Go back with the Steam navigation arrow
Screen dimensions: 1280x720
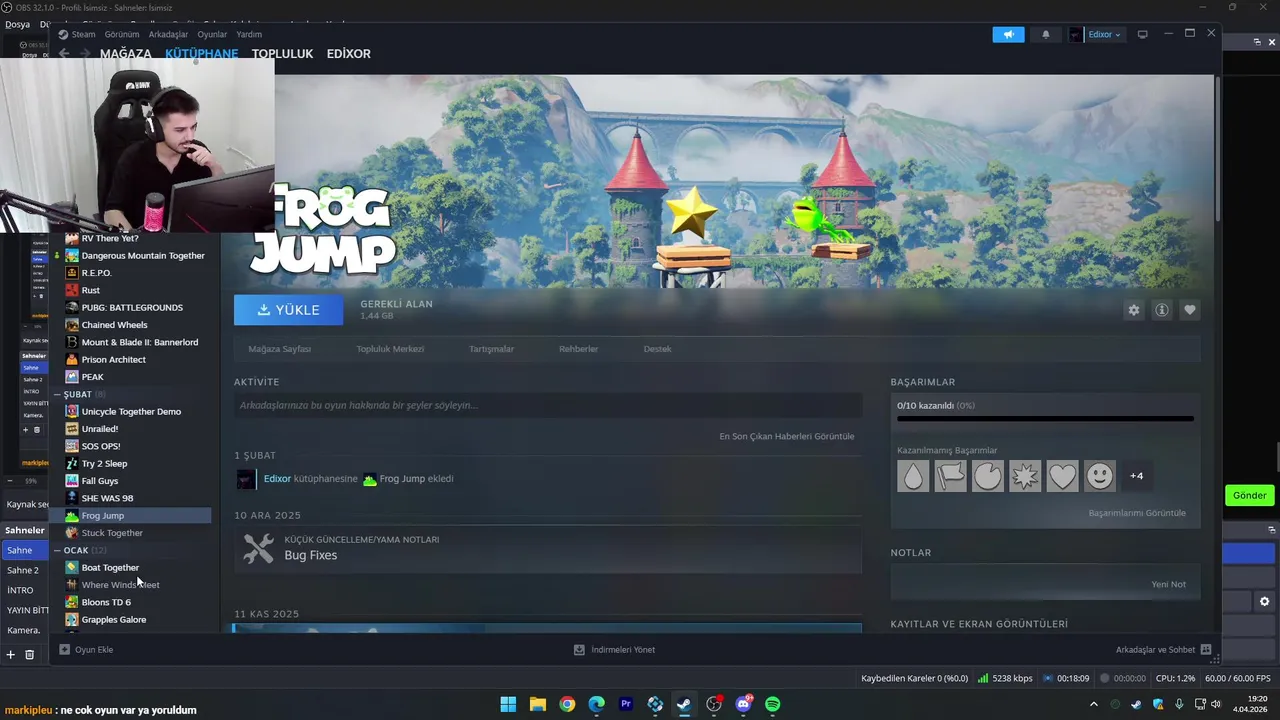64,54
